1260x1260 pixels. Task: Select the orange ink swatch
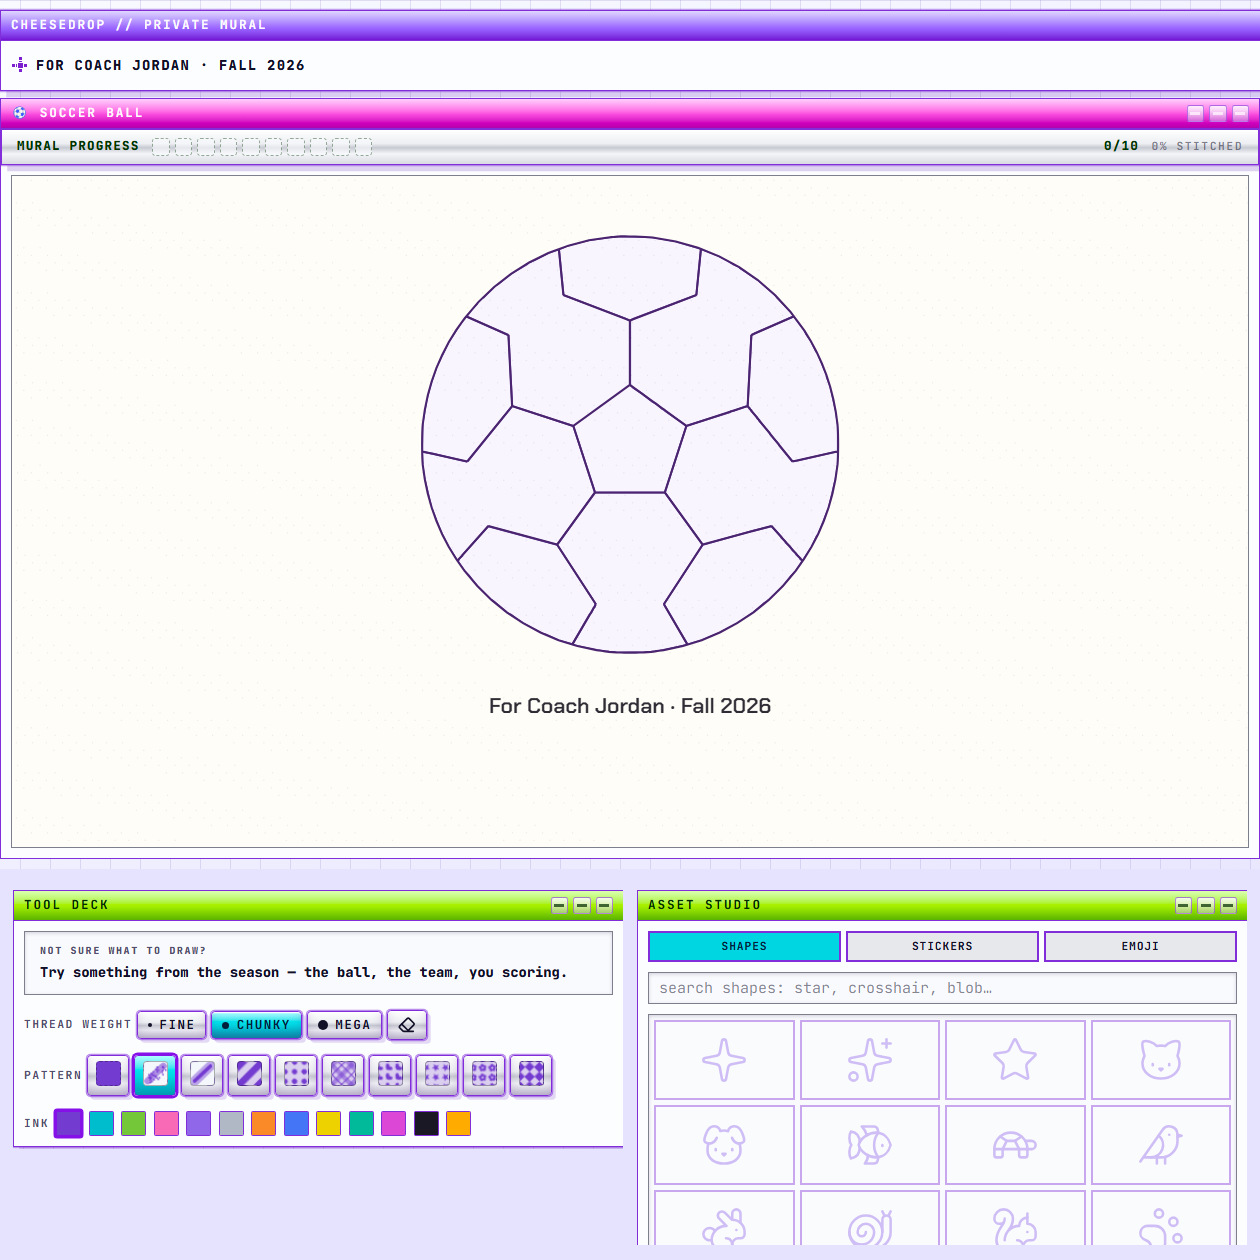[263, 1123]
